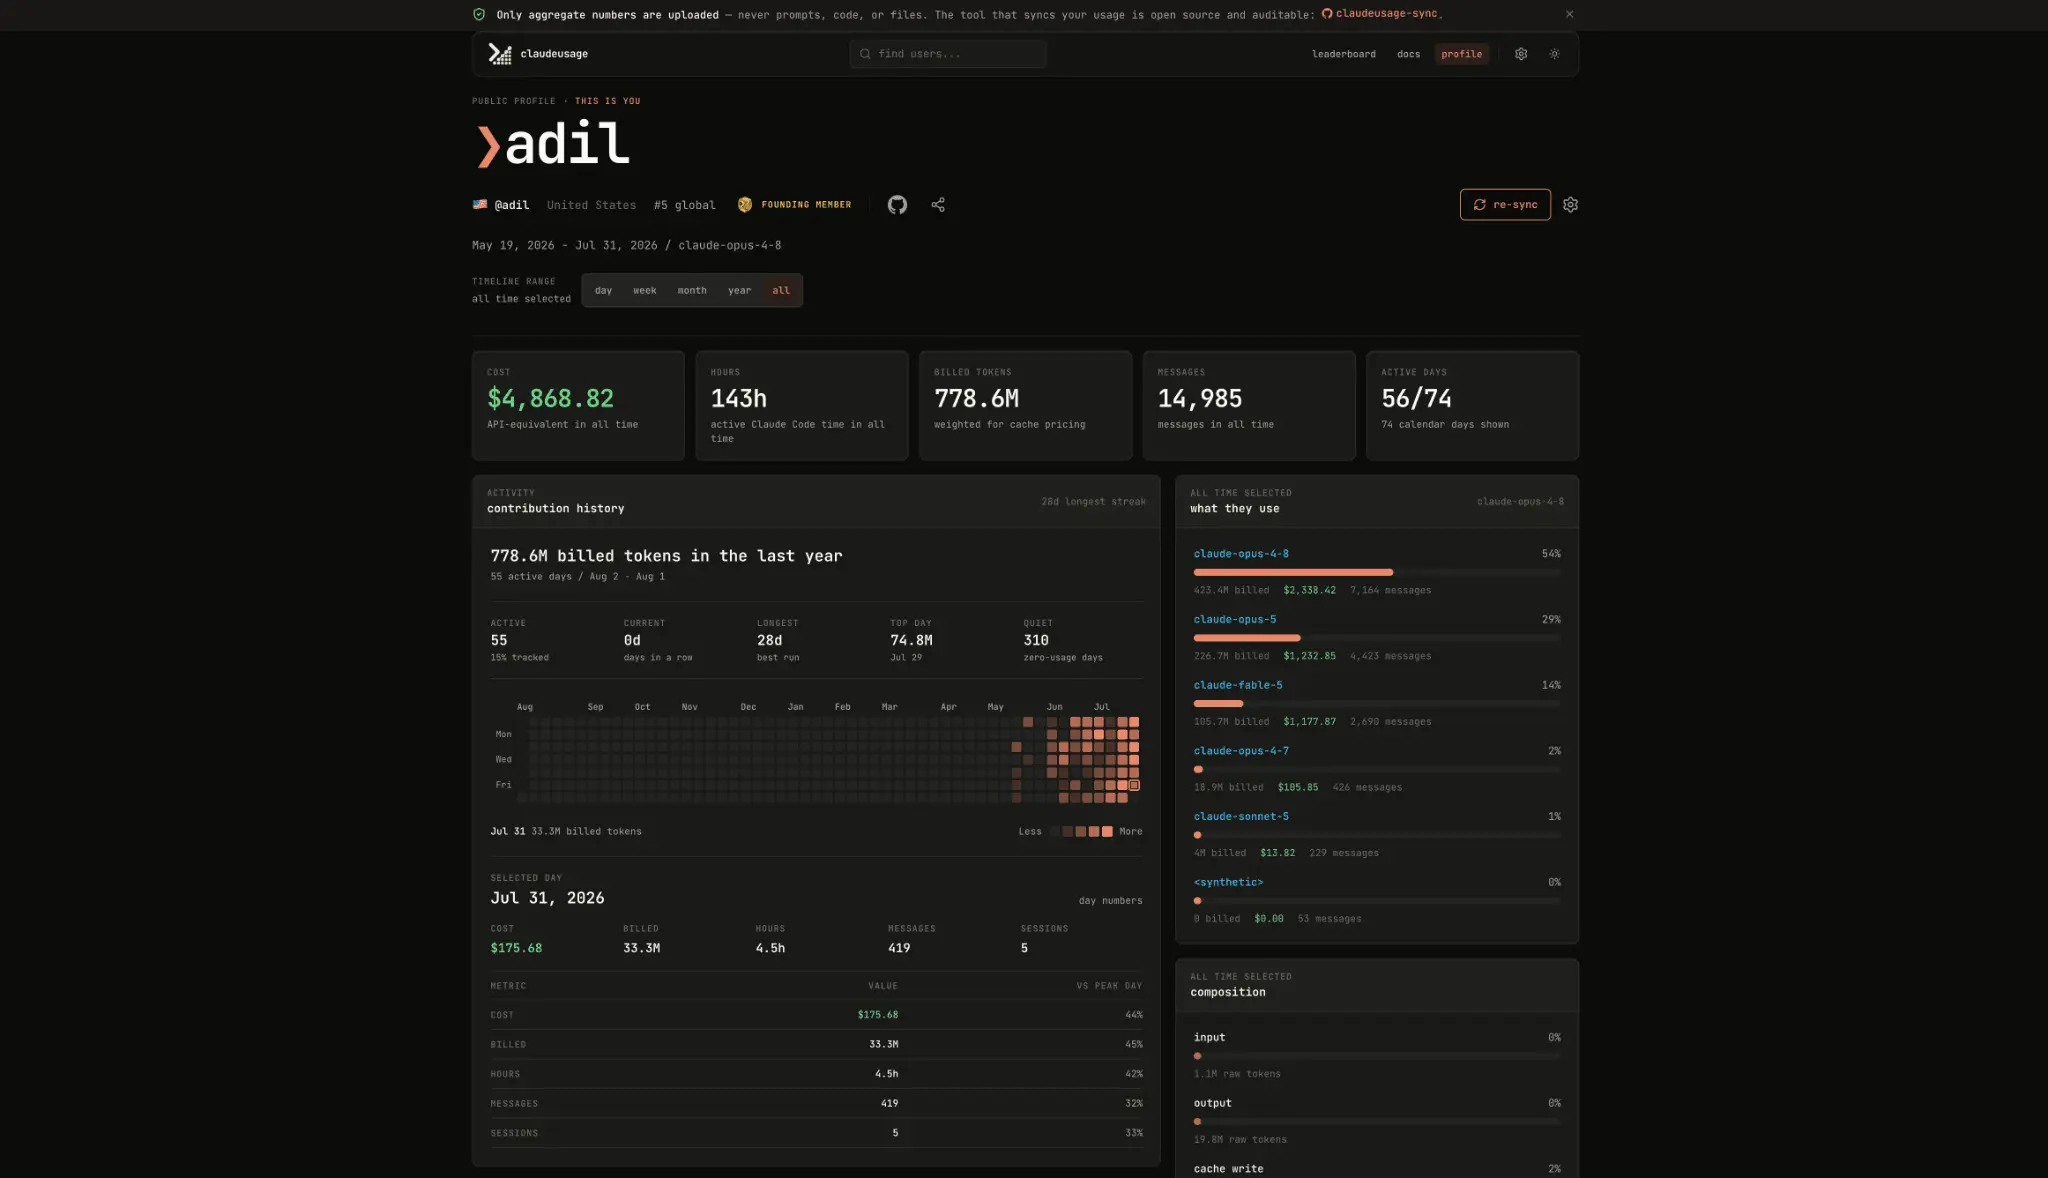Select the week timeline range

[644, 290]
